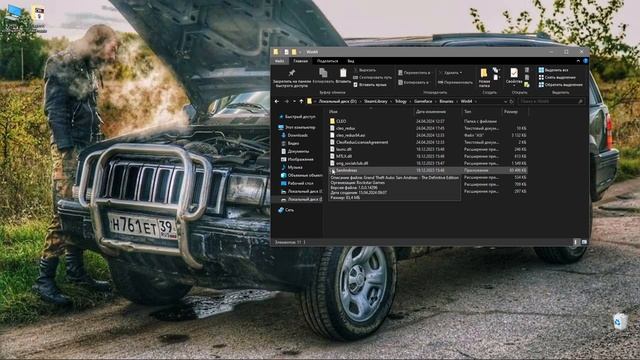Pin folder to Quick Access ribbon icon
Image resolution: width=640 pixels, height=360 pixels.
tap(292, 78)
